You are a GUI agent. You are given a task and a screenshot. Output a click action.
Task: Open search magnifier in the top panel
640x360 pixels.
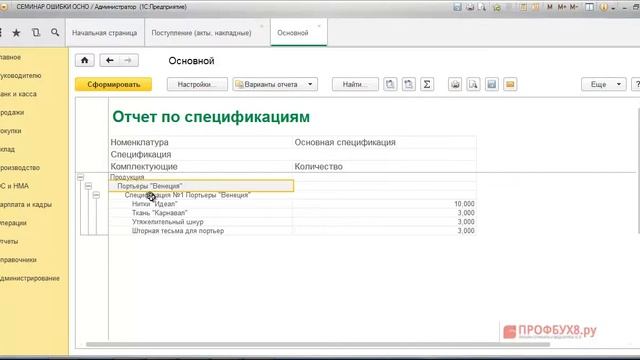coord(55,32)
